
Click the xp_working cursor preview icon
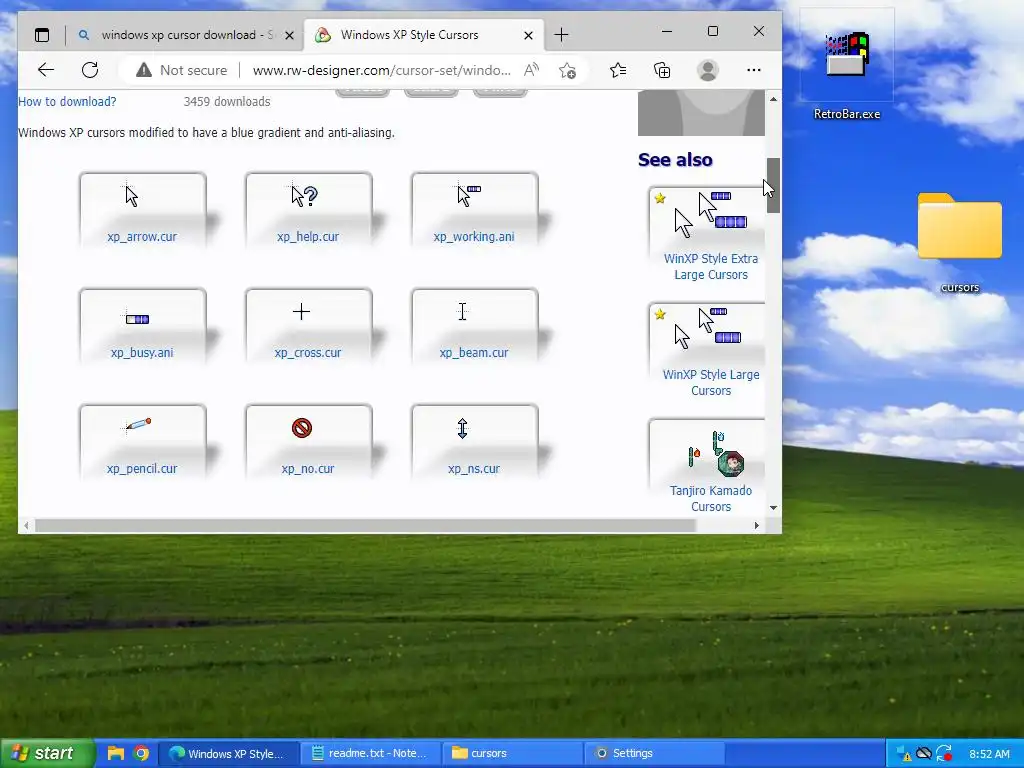click(470, 195)
